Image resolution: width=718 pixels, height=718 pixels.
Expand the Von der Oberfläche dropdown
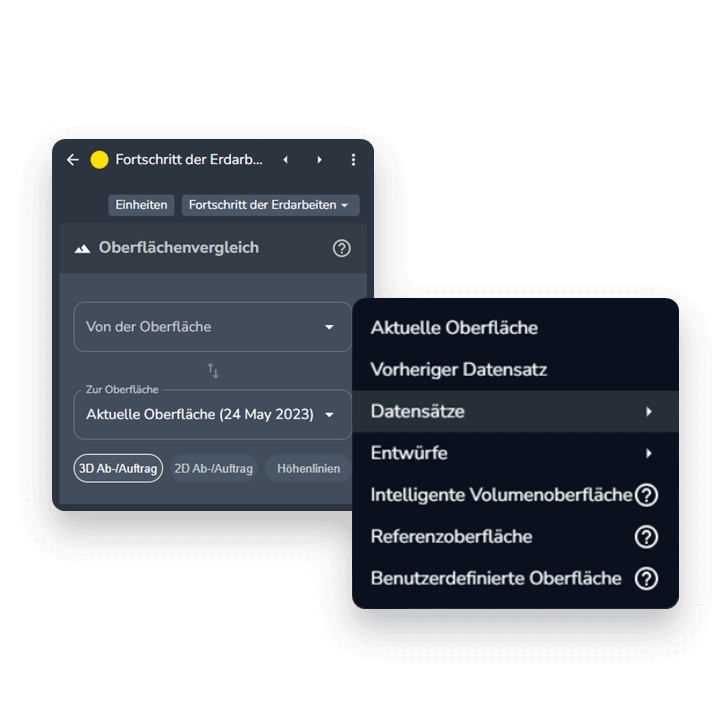[x=212, y=327]
